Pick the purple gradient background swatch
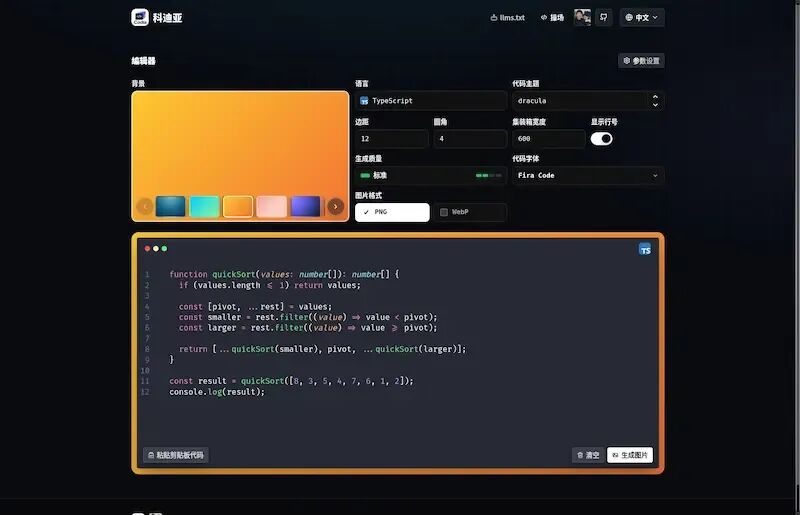800x515 pixels. click(305, 206)
